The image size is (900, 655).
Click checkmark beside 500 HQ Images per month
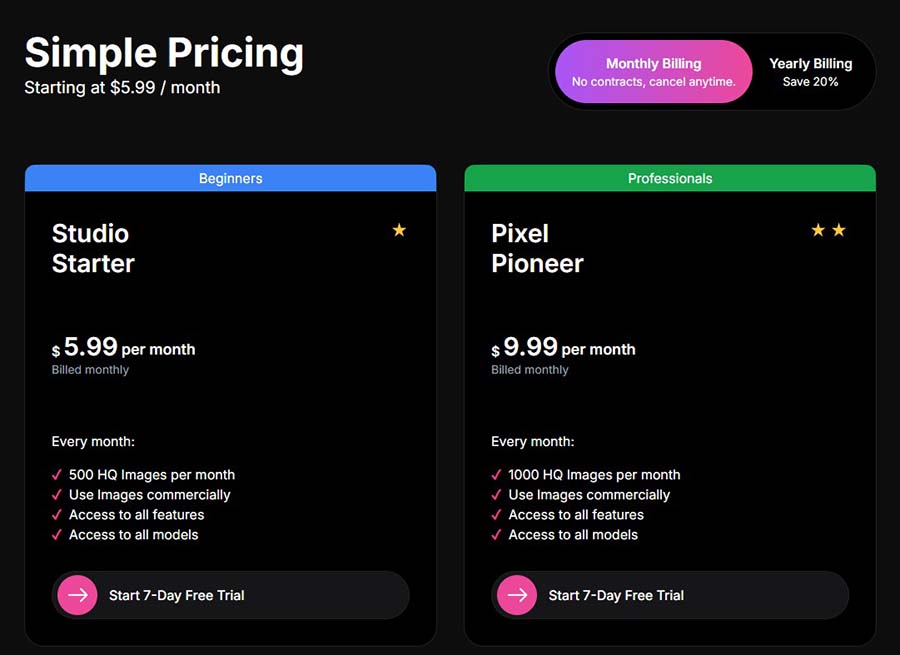pos(57,475)
